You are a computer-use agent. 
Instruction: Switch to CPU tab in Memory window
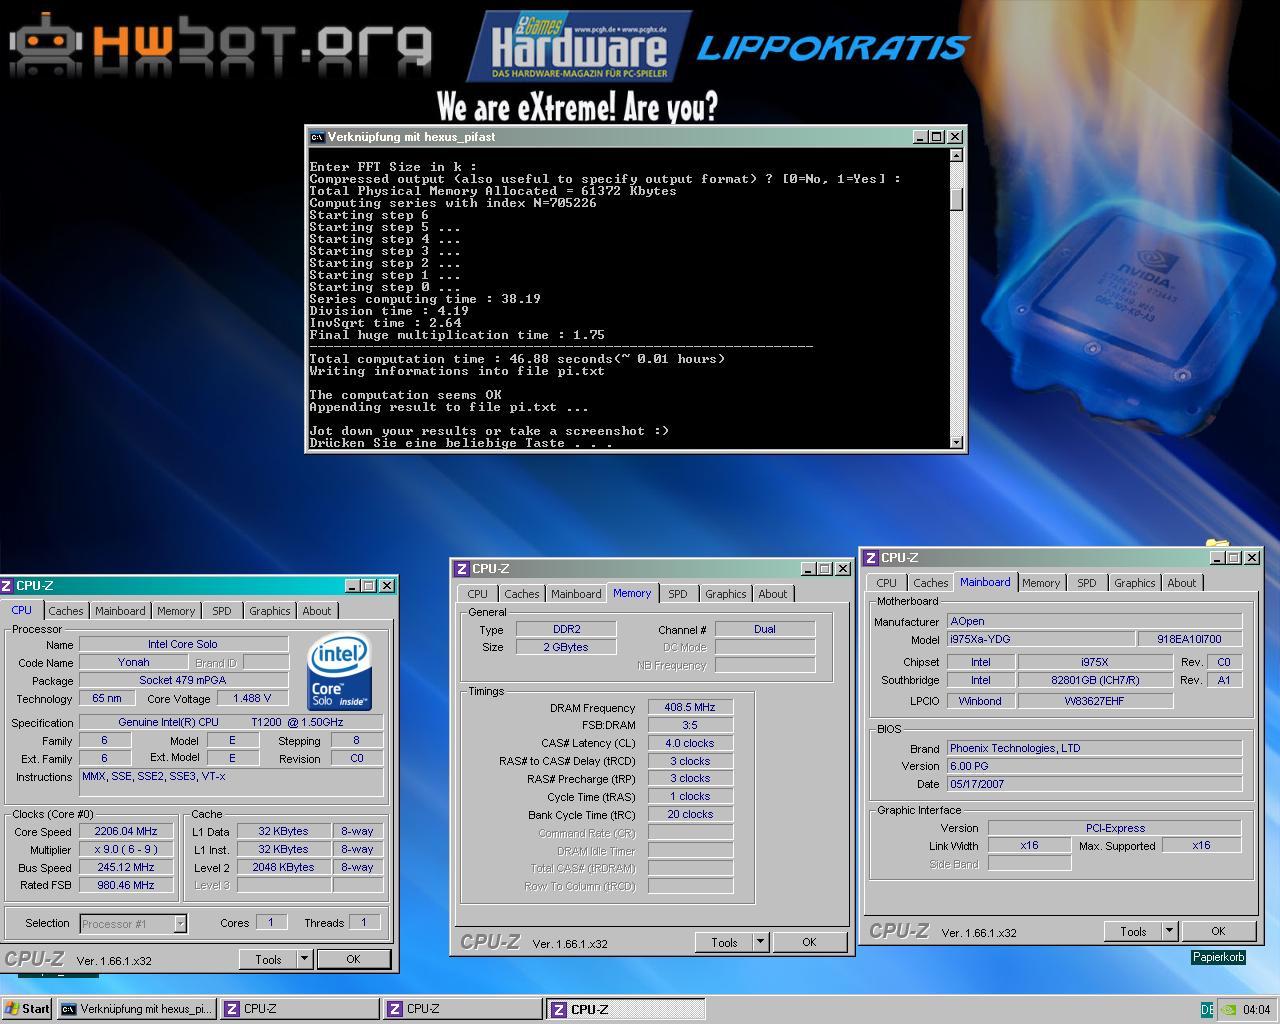pos(478,594)
